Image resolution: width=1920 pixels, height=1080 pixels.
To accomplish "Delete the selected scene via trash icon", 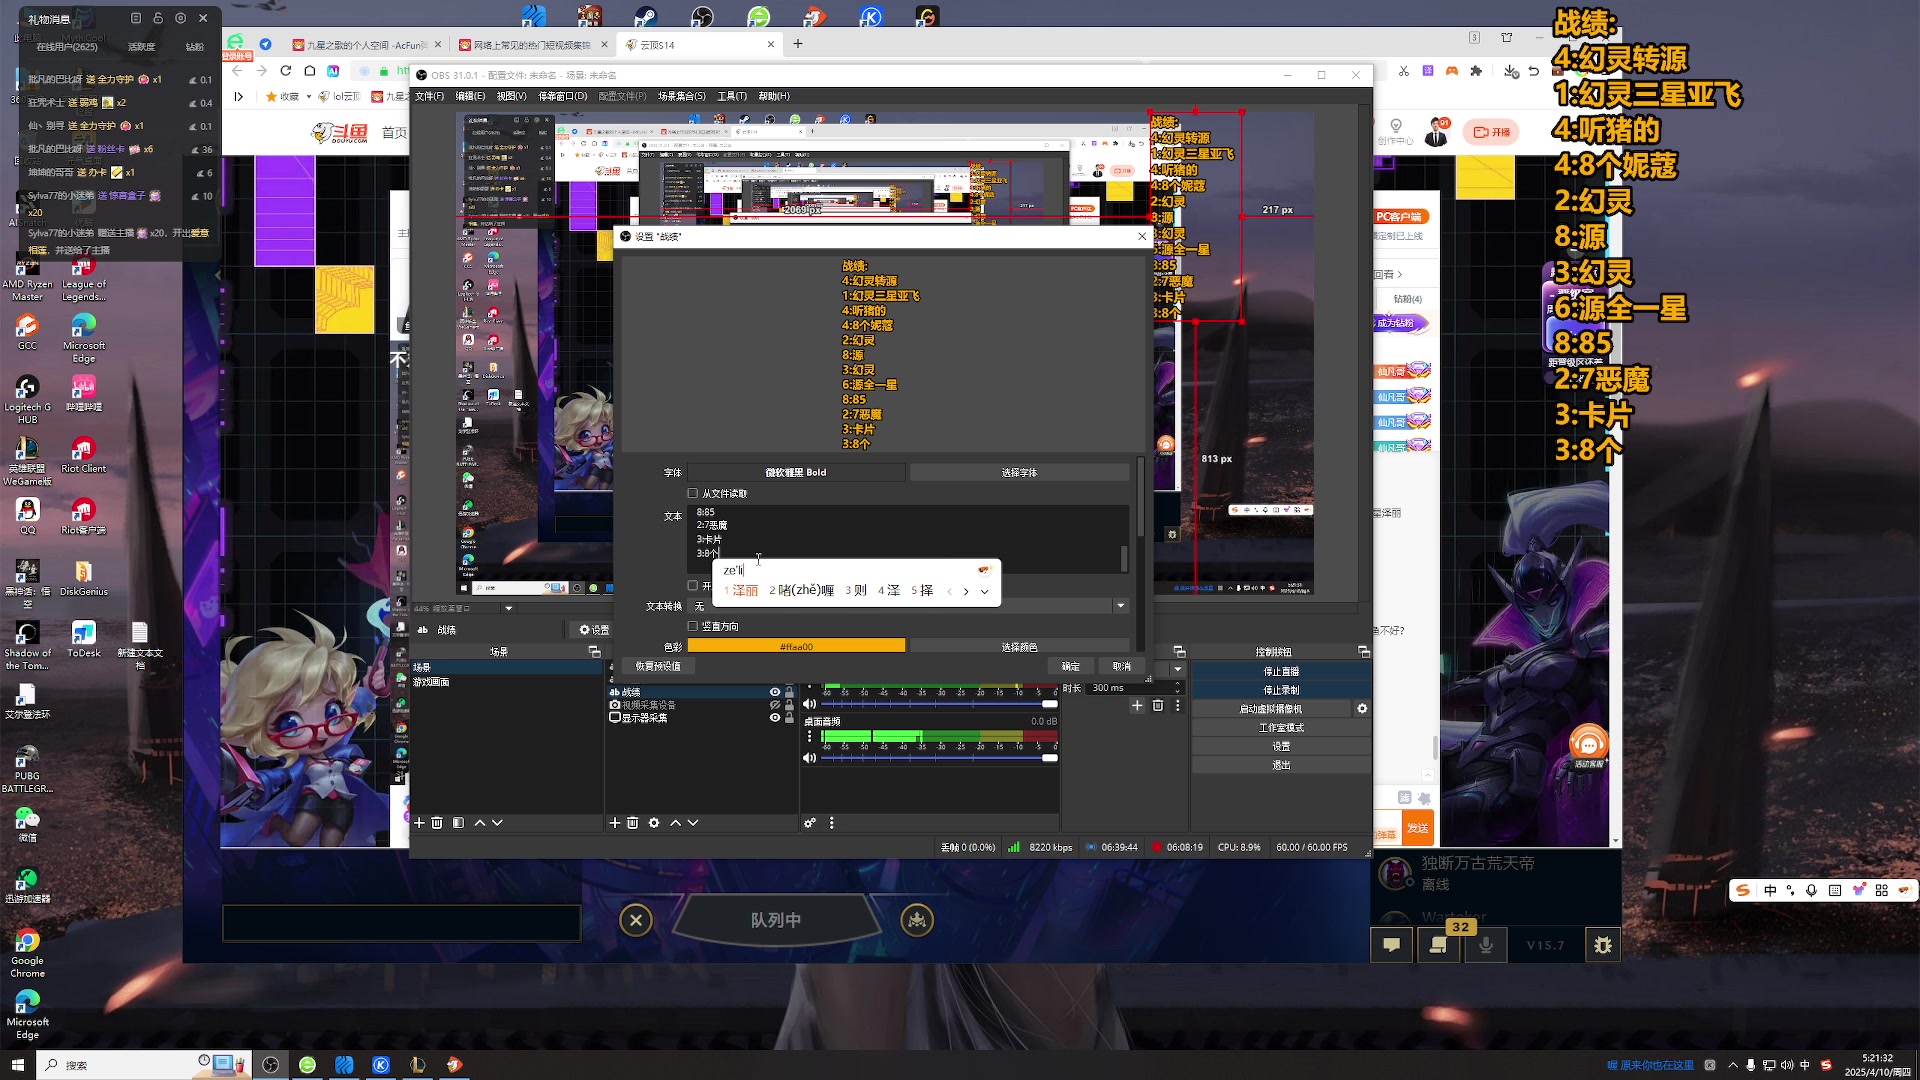I will 437,823.
